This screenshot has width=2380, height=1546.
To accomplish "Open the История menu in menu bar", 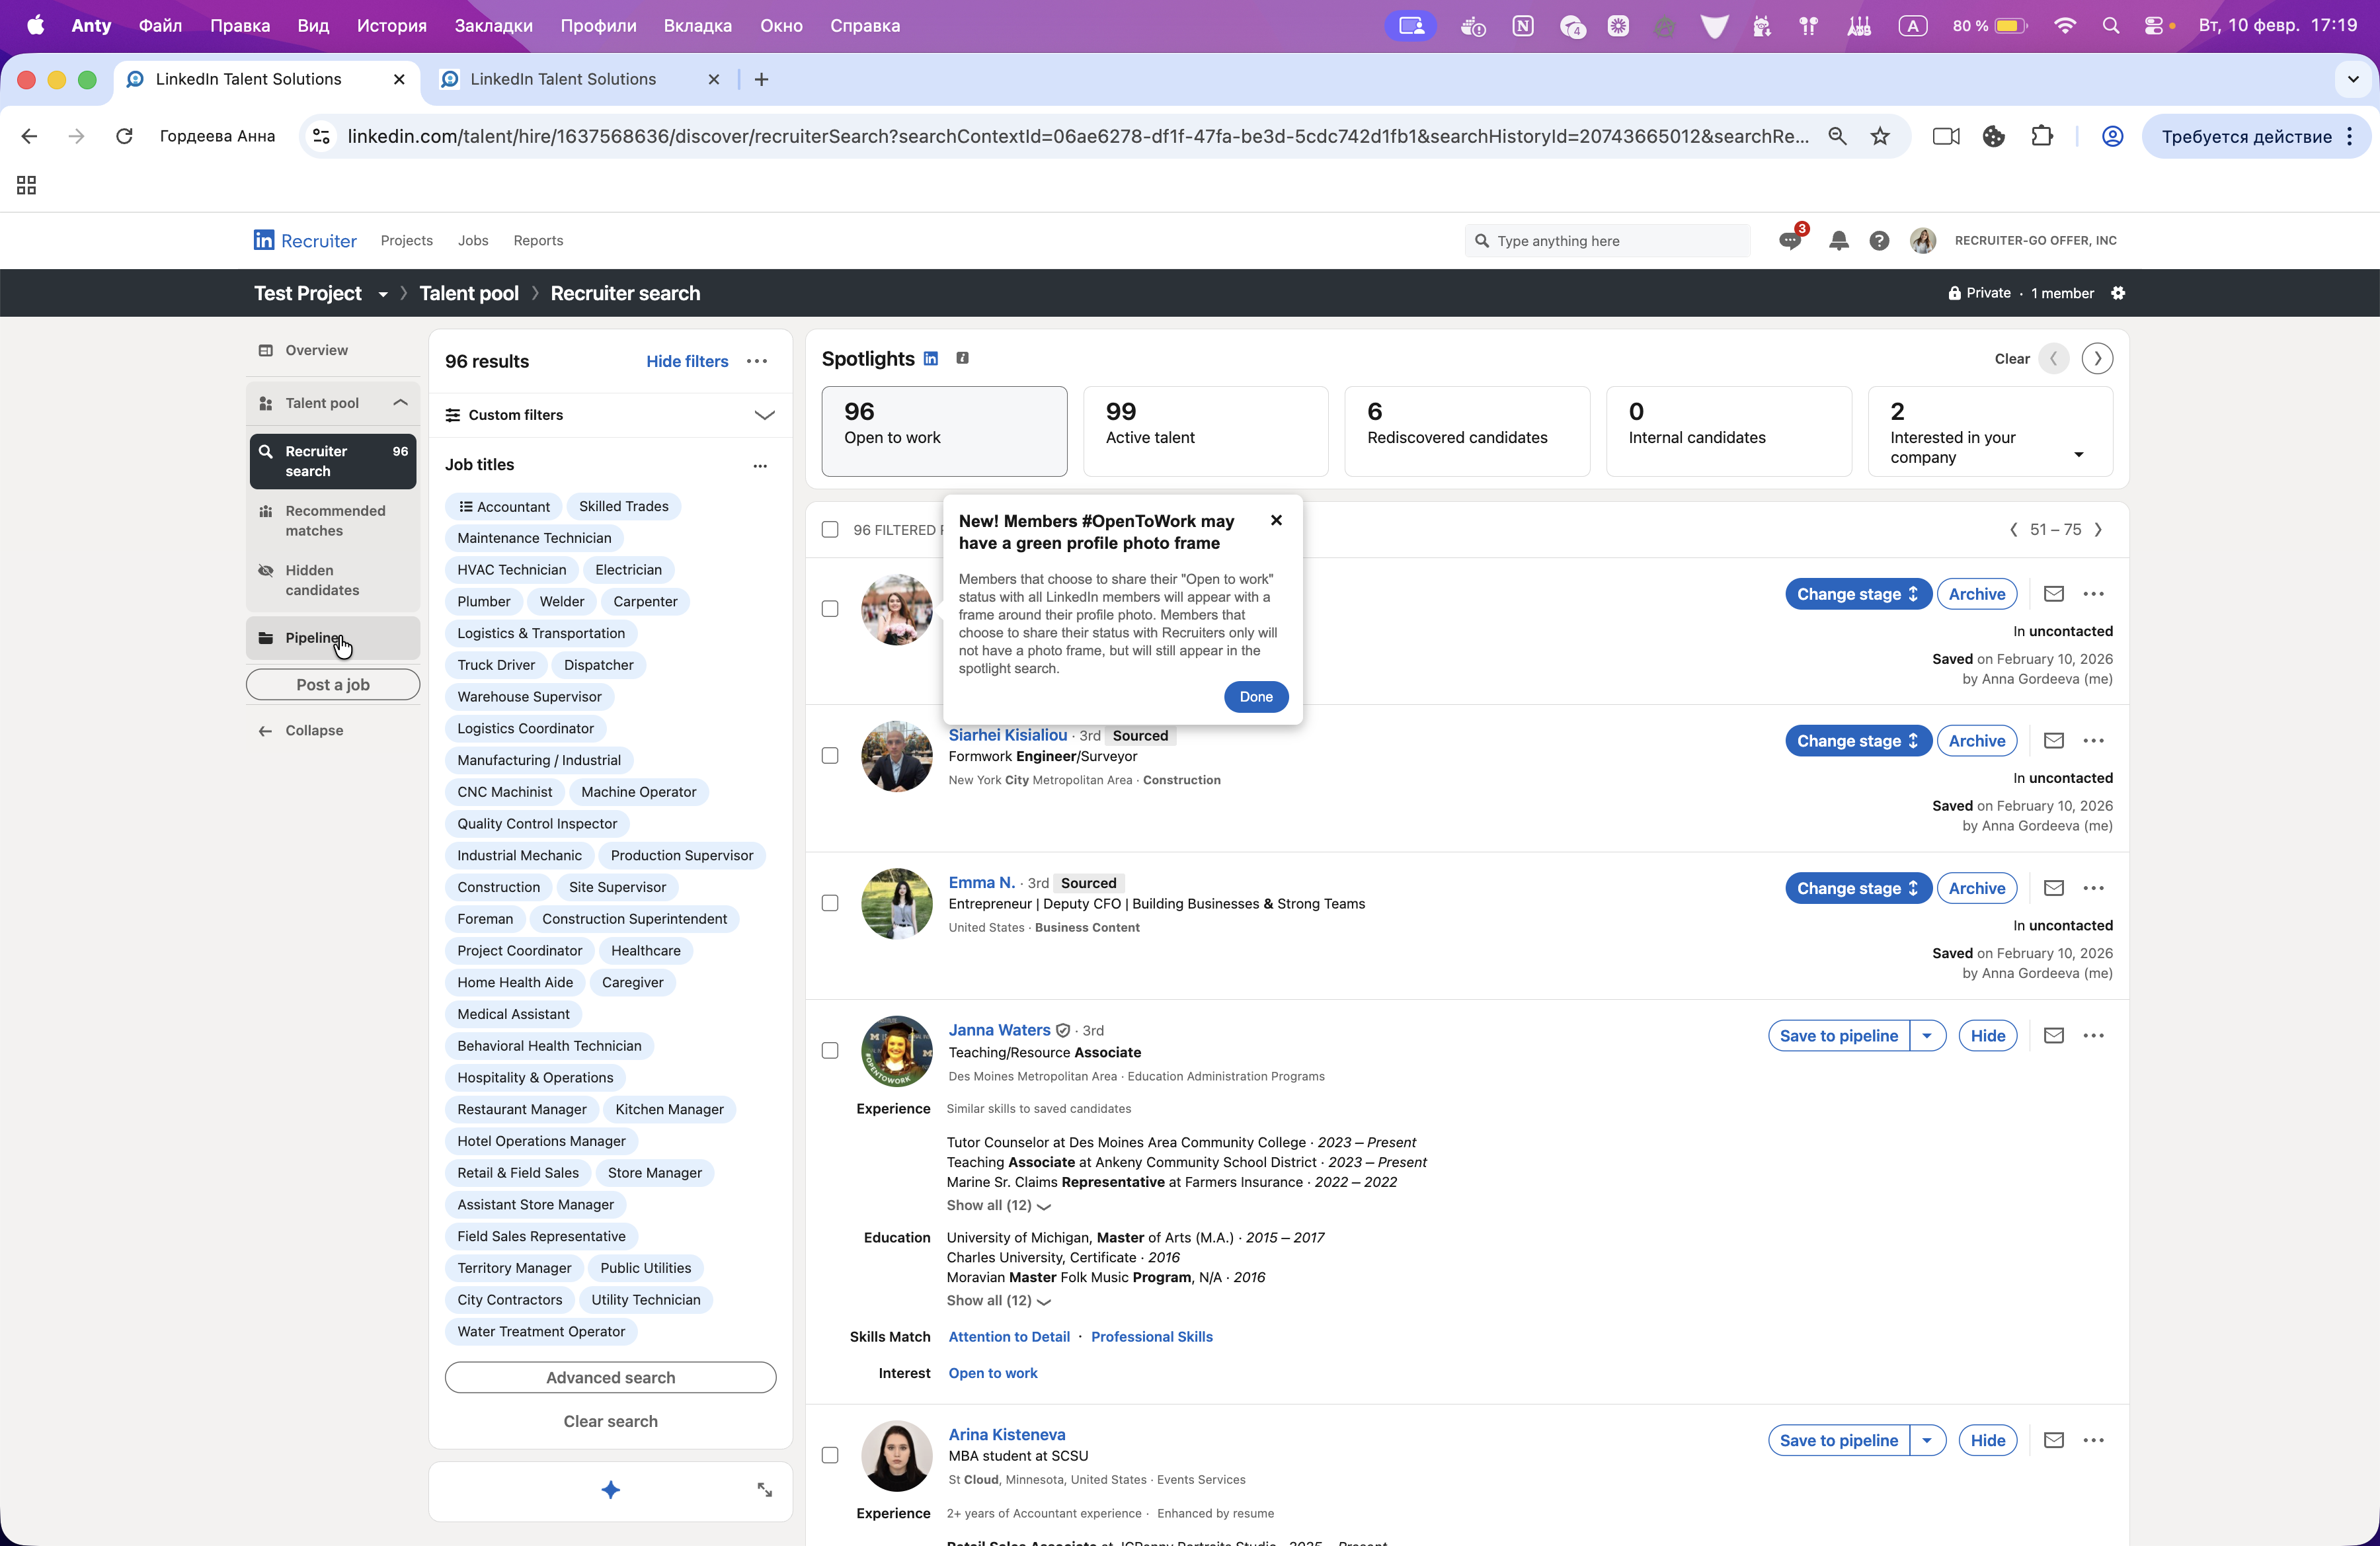I will (391, 26).
